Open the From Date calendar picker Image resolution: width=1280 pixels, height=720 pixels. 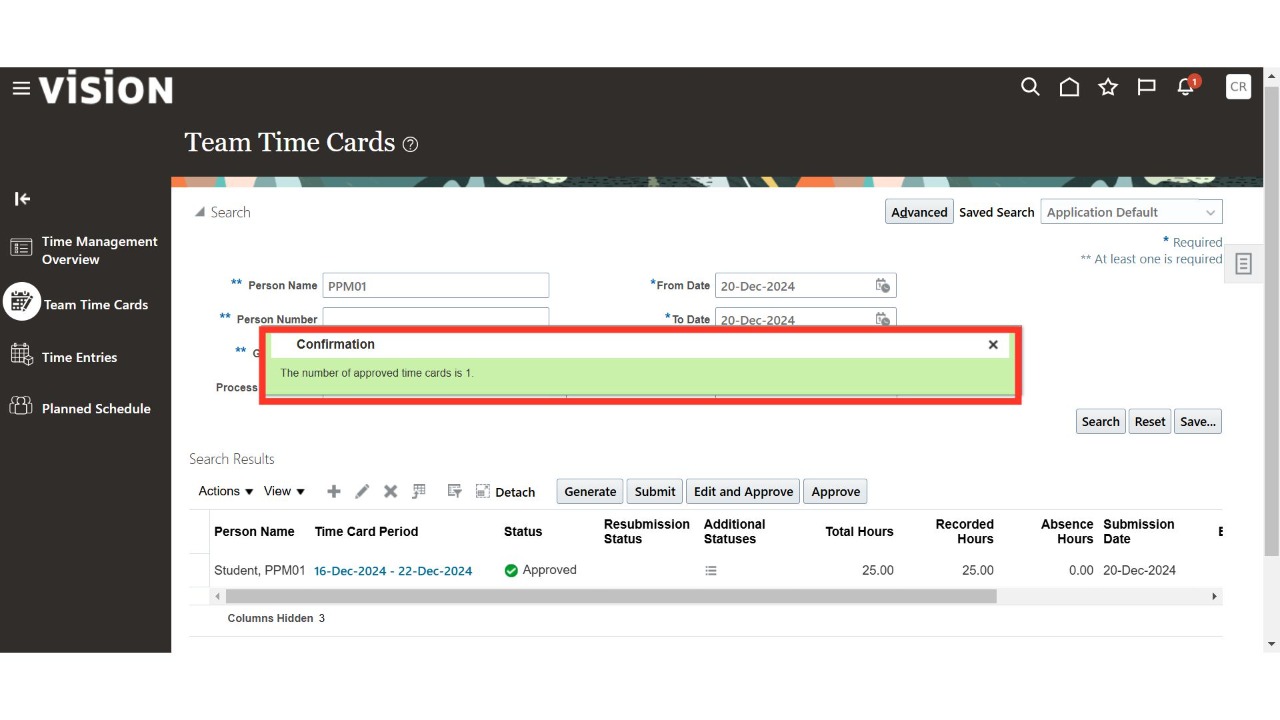click(x=883, y=286)
